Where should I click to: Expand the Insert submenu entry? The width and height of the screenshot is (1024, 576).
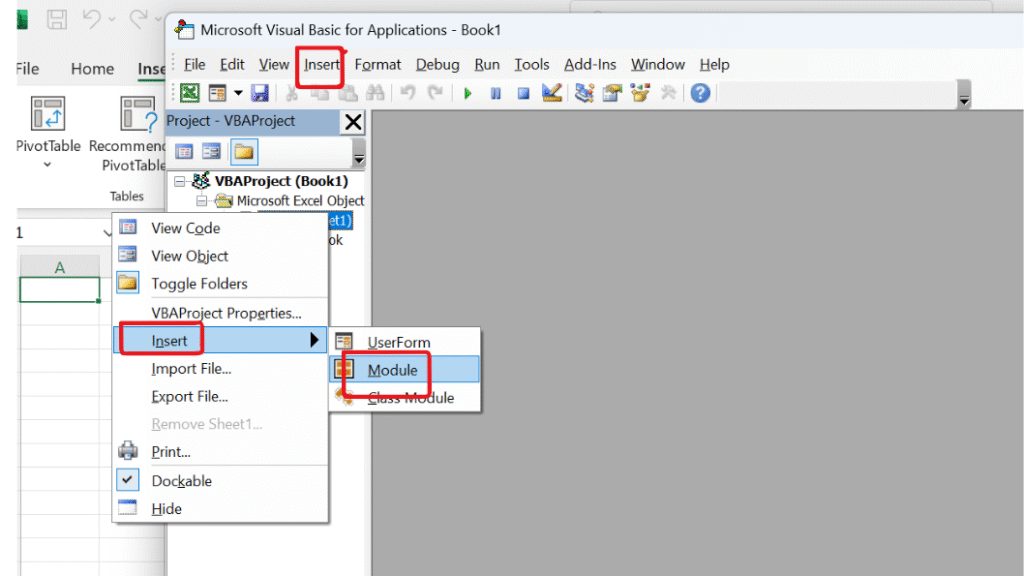pos(220,340)
